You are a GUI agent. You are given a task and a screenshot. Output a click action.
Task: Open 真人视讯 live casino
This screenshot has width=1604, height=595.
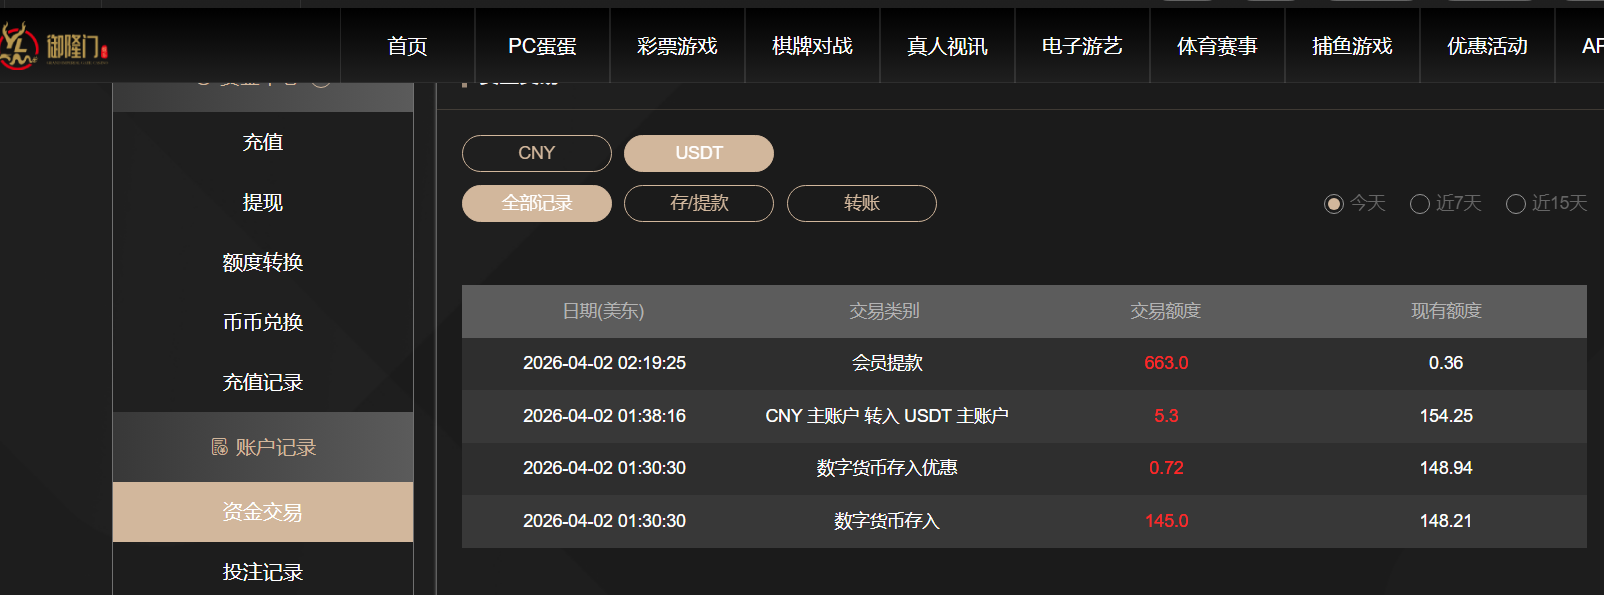pos(946,45)
